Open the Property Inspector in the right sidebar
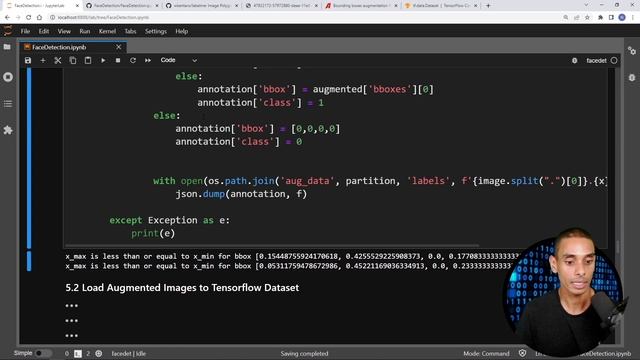 (632, 51)
